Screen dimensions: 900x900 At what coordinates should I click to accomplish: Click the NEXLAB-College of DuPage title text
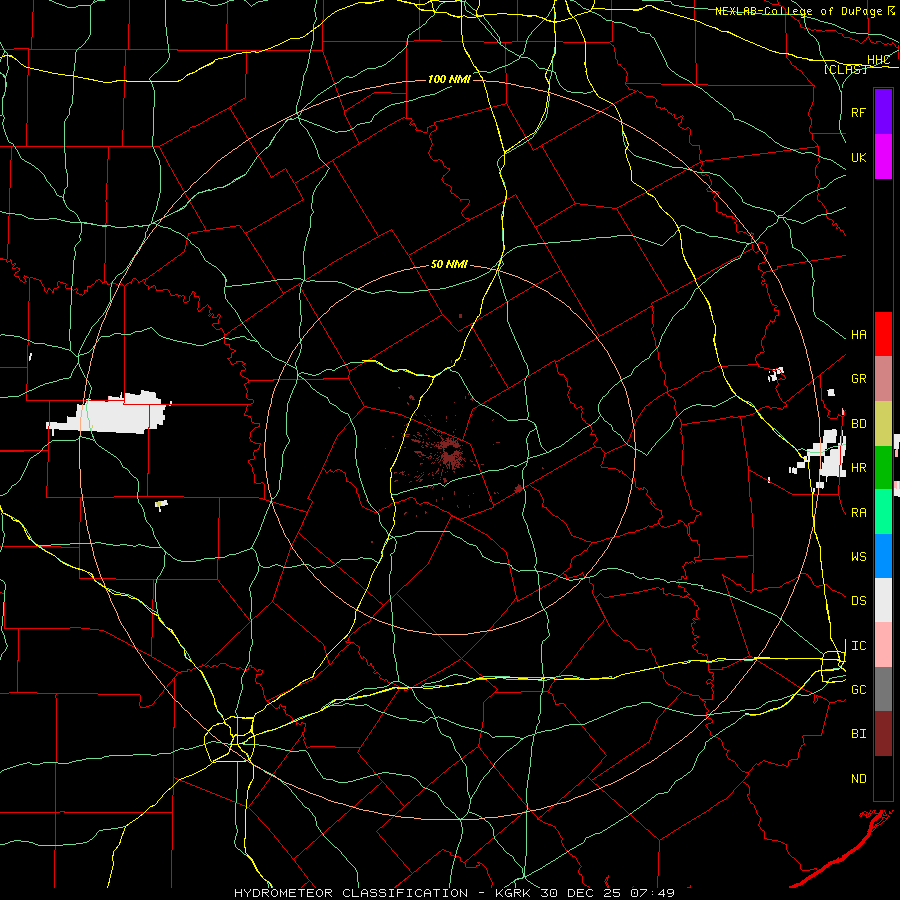[x=798, y=11]
